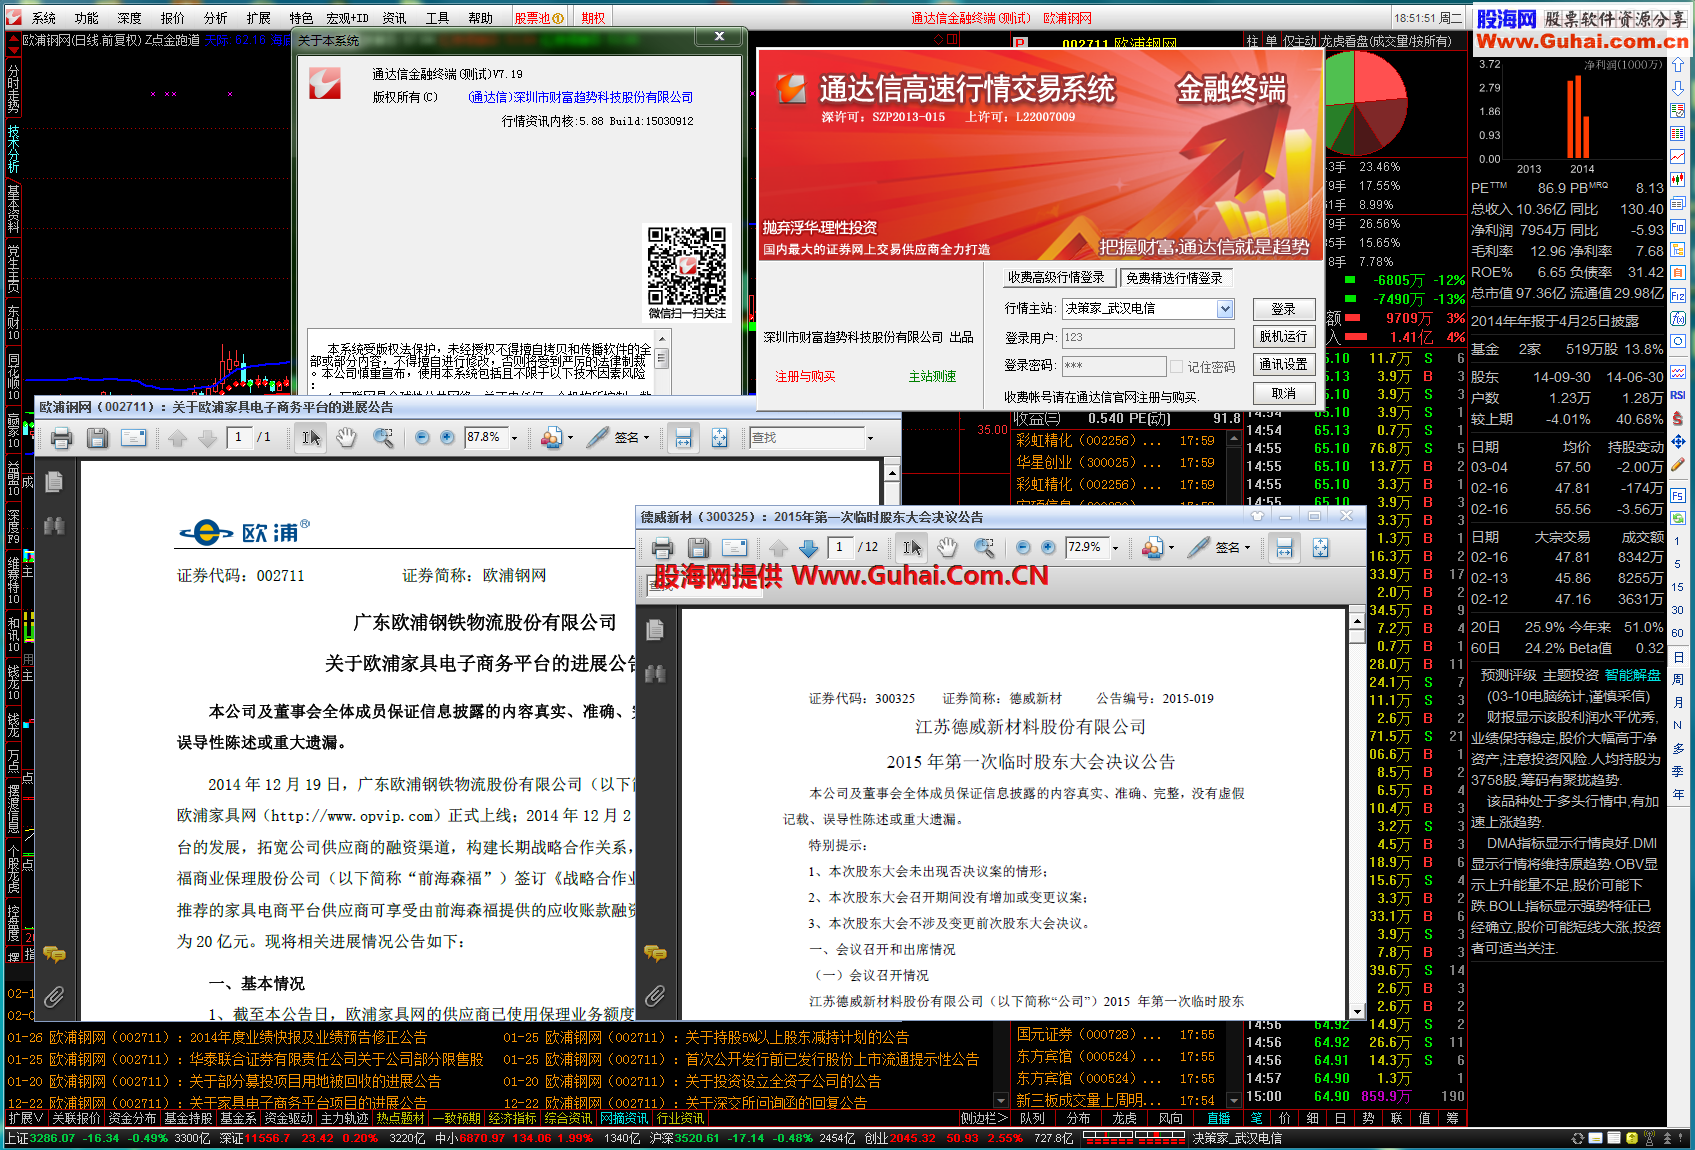Image resolution: width=1695 pixels, height=1150 pixels.
Task: Click the 脱机运行 button
Action: 1283,337
